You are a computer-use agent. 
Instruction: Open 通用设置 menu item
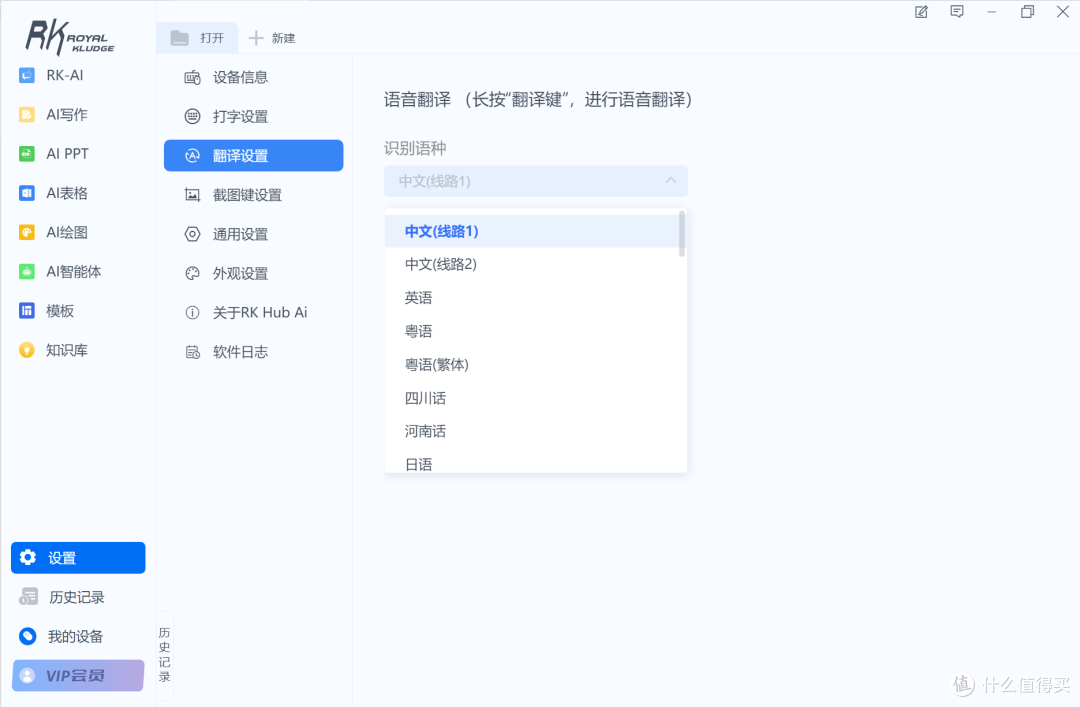[253, 234]
